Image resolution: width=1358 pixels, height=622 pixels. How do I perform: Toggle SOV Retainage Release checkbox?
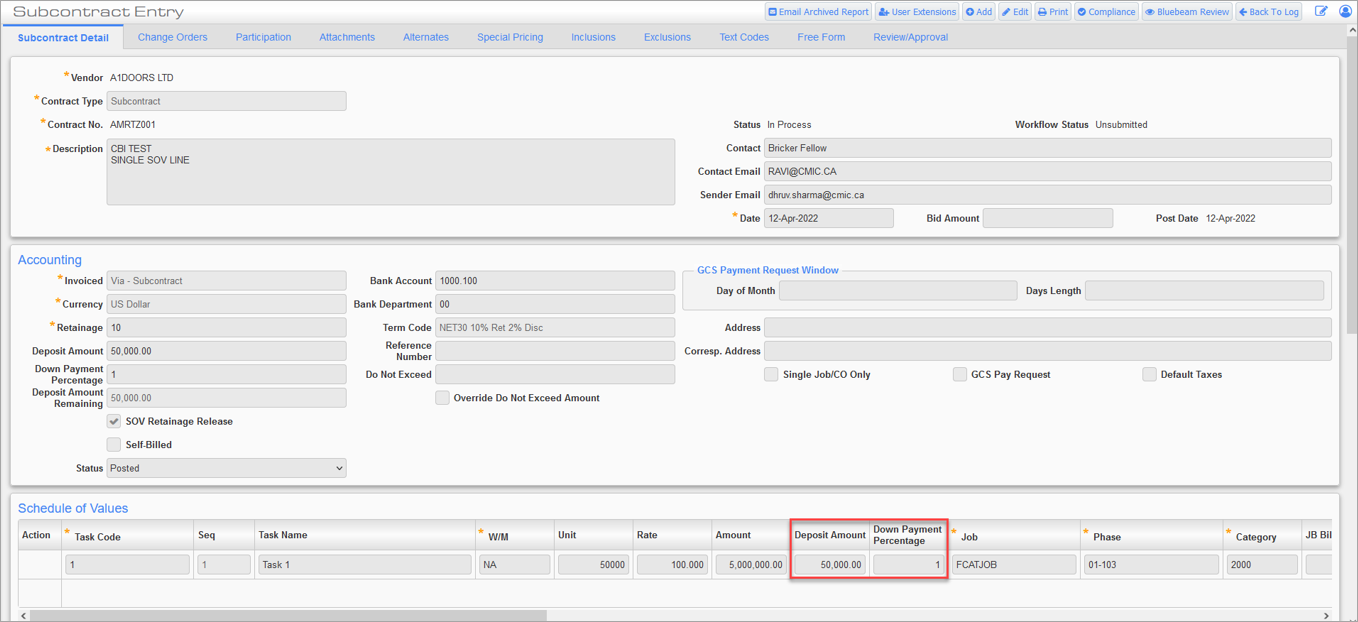[x=114, y=421]
